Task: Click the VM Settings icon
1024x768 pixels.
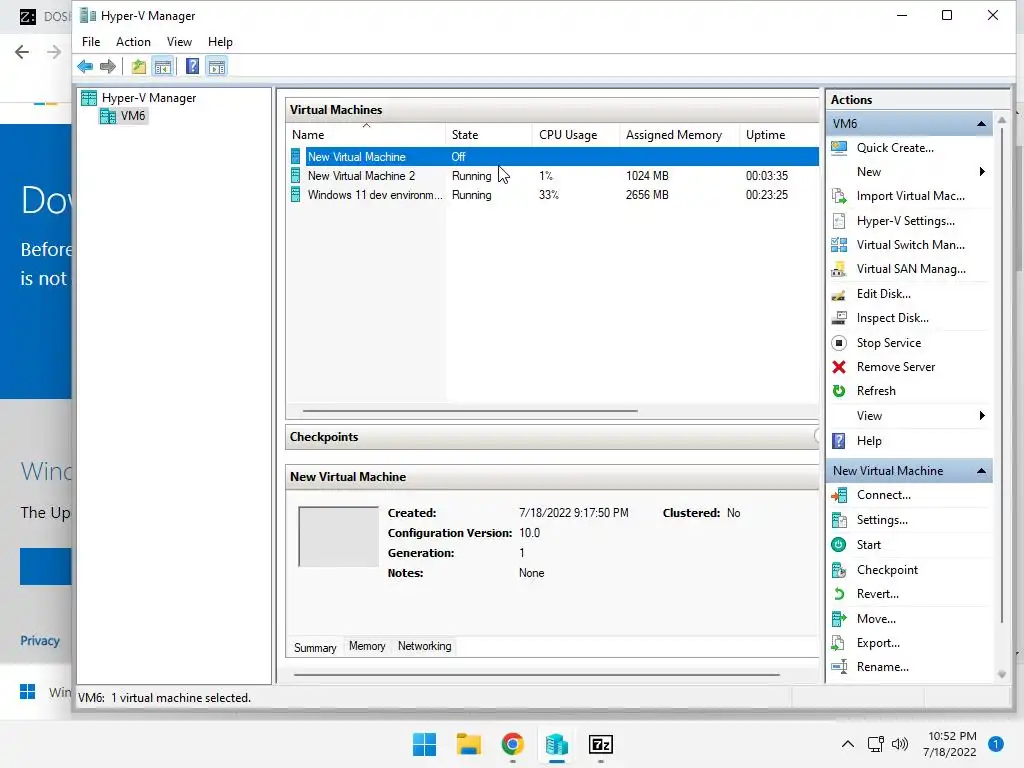Action: coord(839,520)
